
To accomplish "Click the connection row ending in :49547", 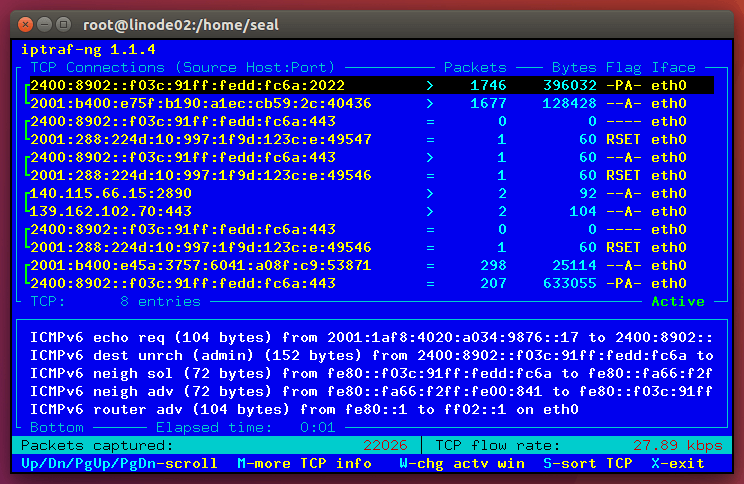I will coord(200,139).
